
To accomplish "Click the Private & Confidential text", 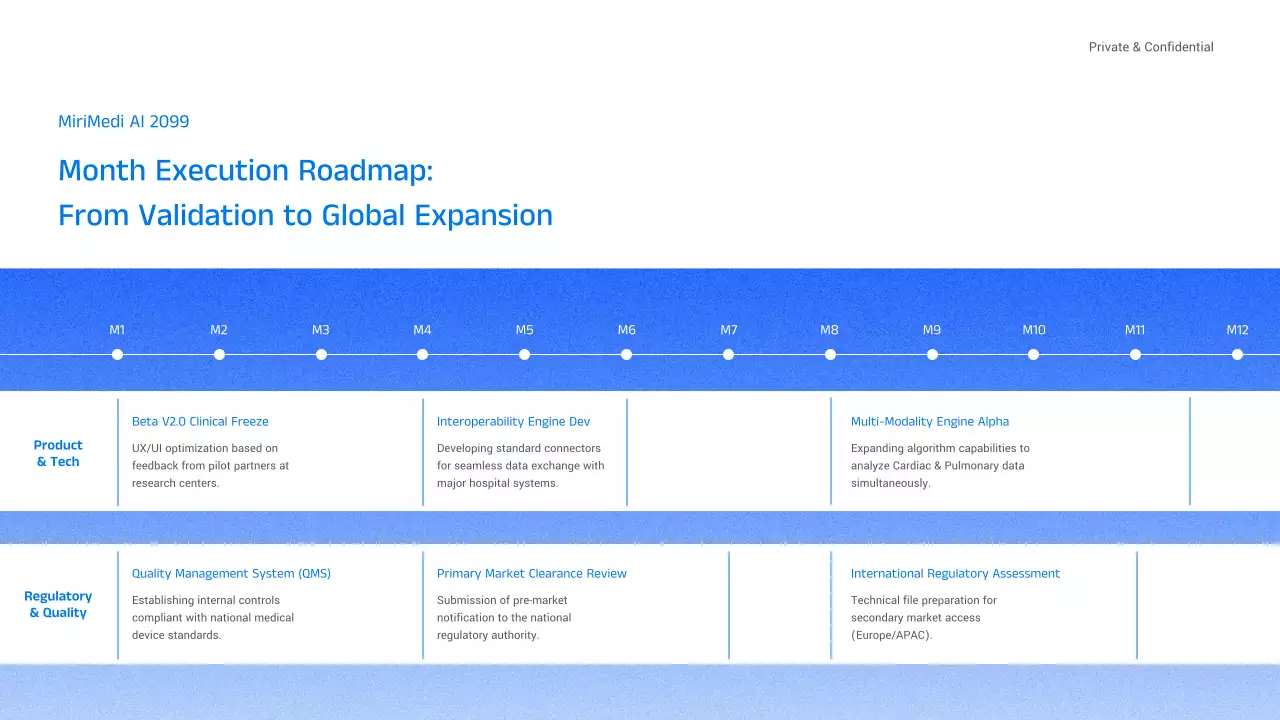I will coord(1151,47).
